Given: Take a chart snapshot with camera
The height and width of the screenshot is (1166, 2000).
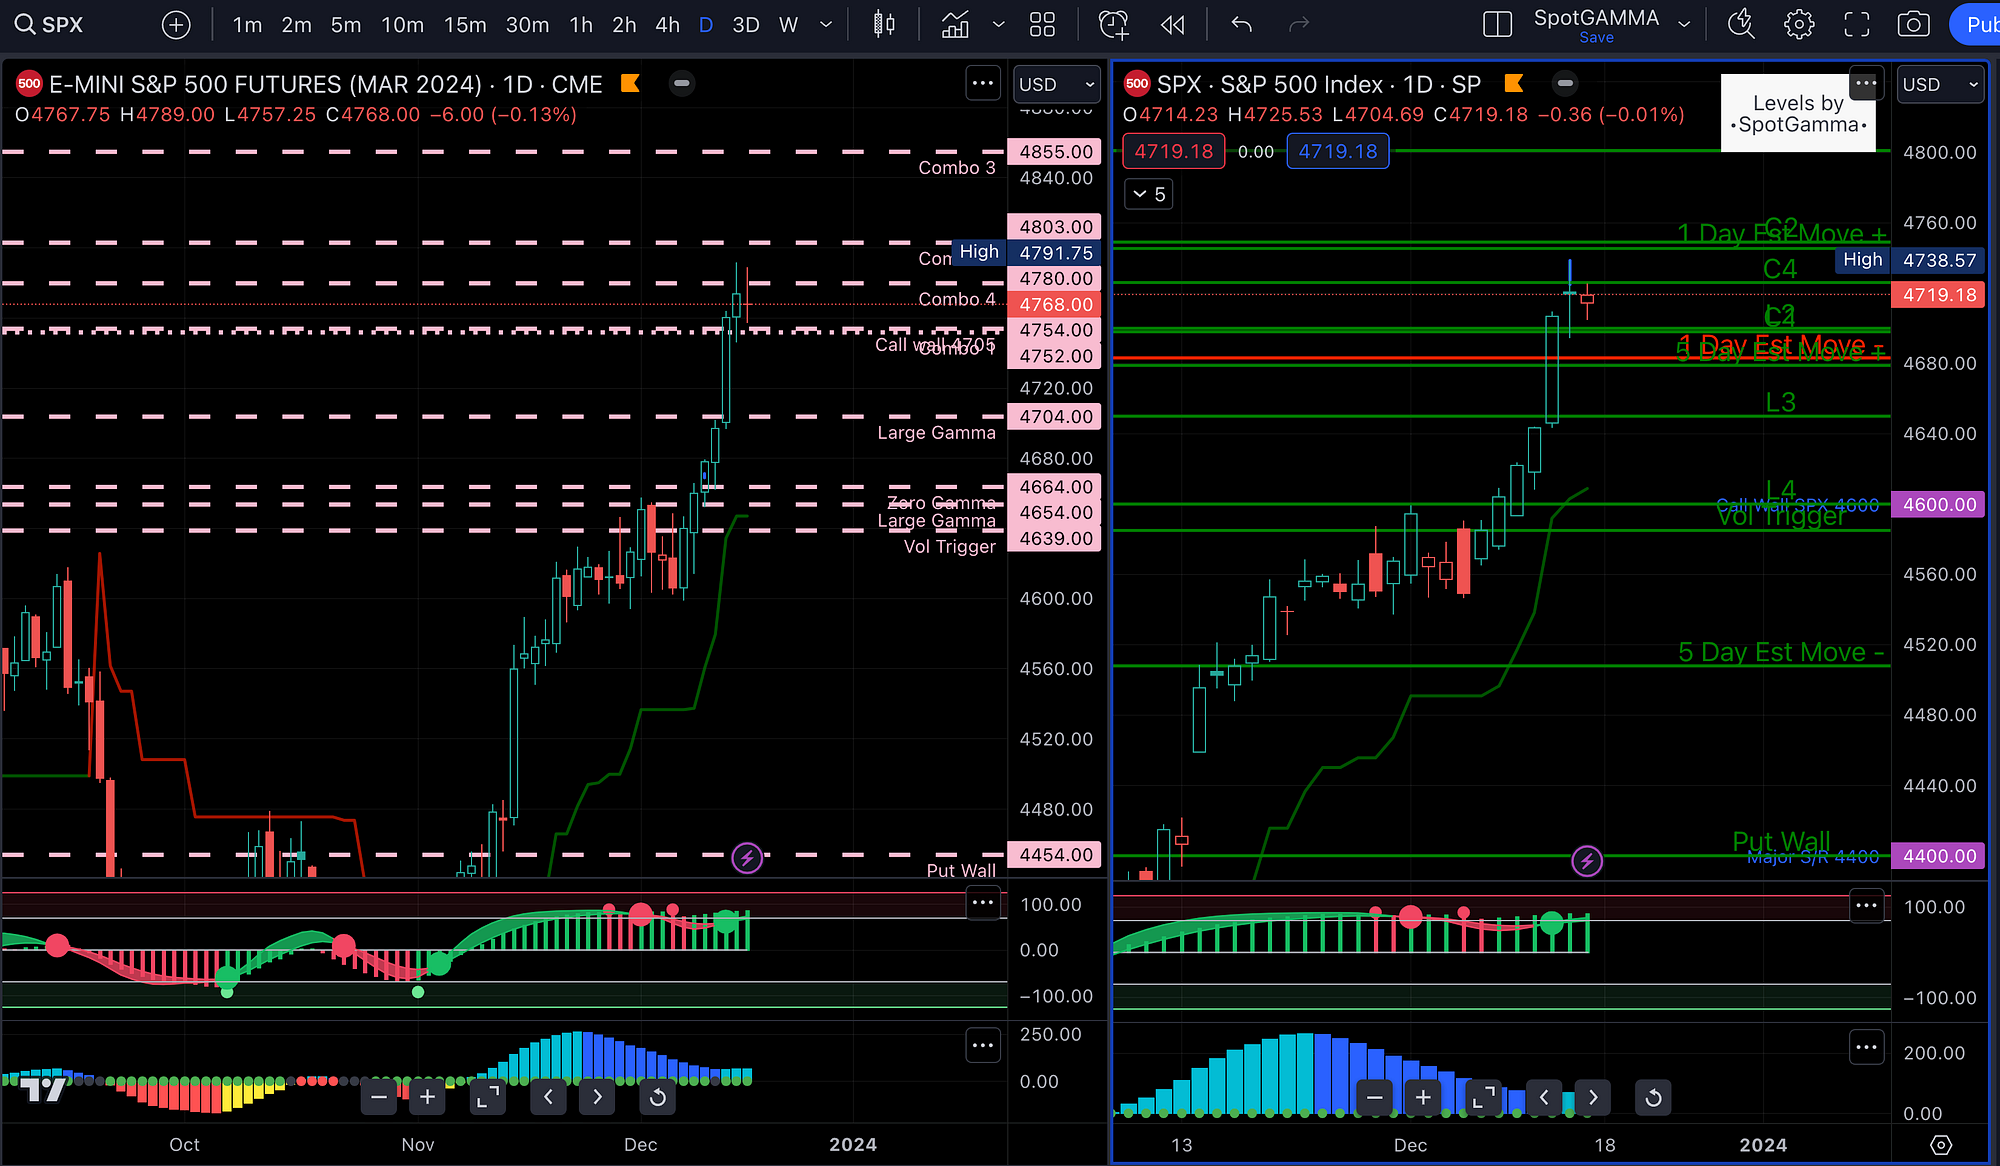Looking at the screenshot, I should click(1914, 24).
